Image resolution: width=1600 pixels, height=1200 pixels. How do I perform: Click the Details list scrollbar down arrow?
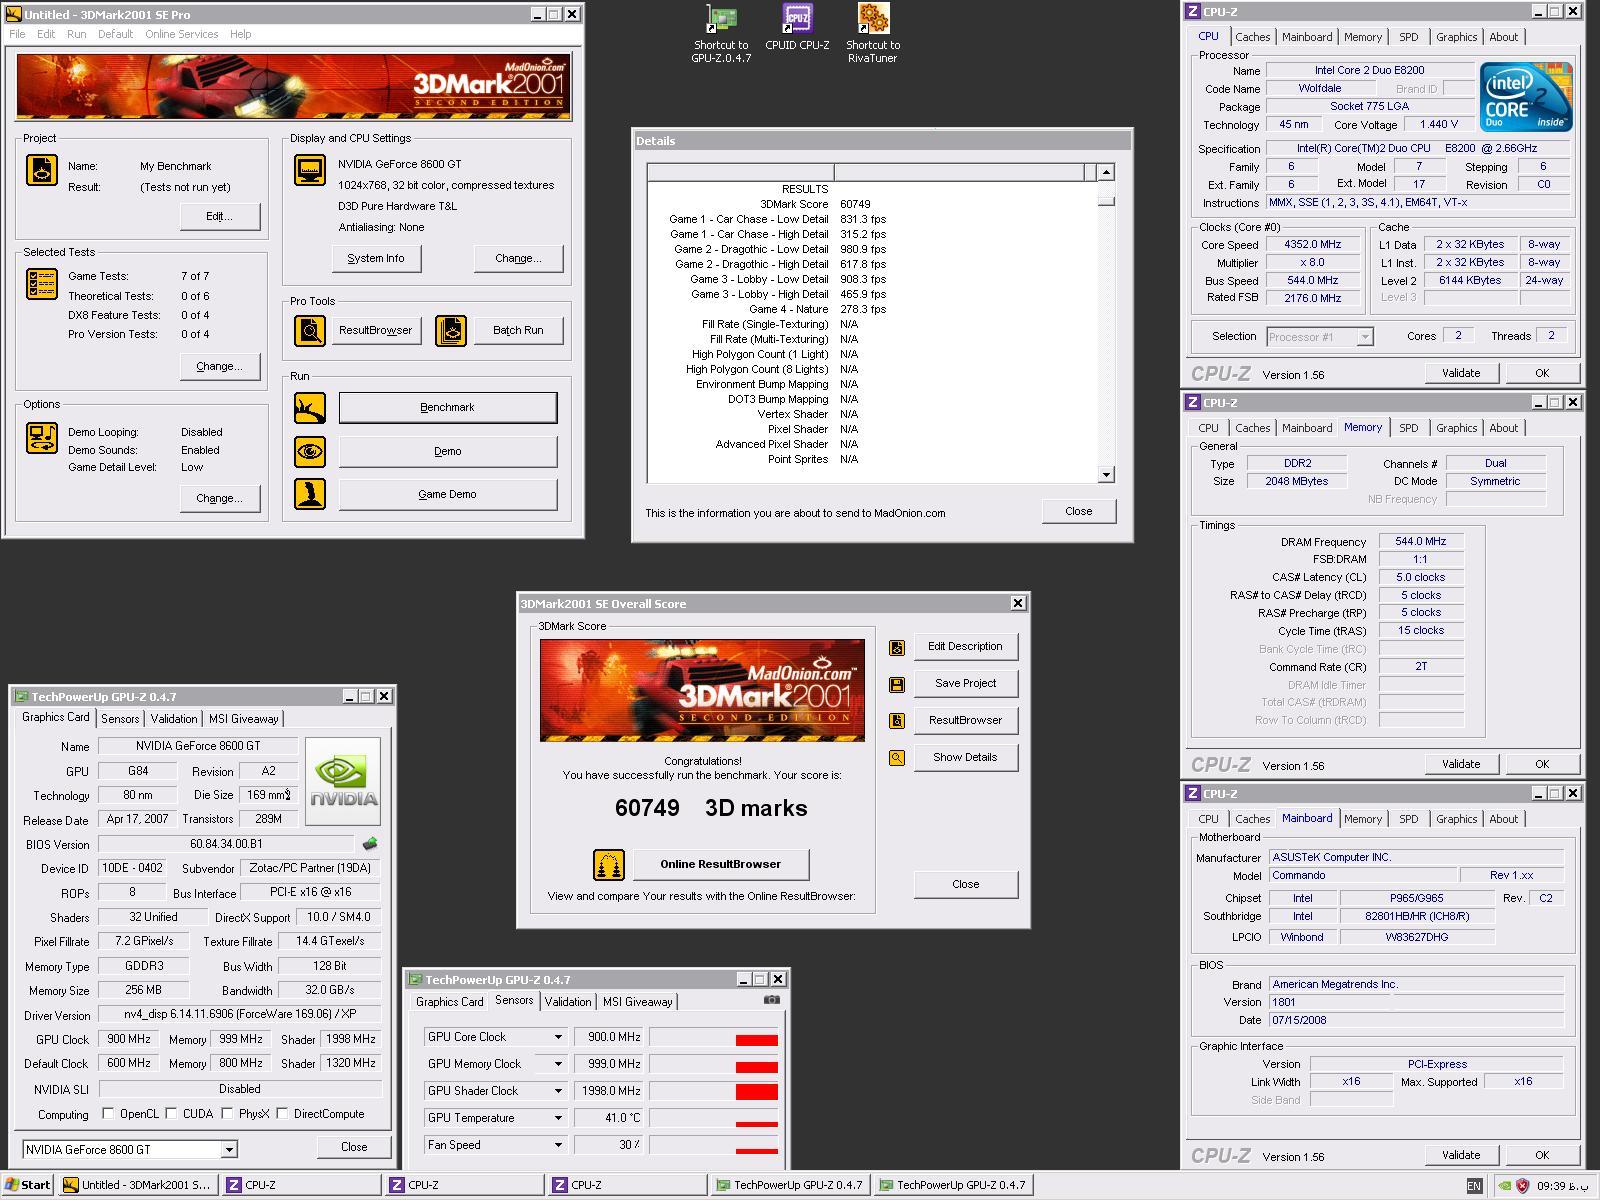1106,475
